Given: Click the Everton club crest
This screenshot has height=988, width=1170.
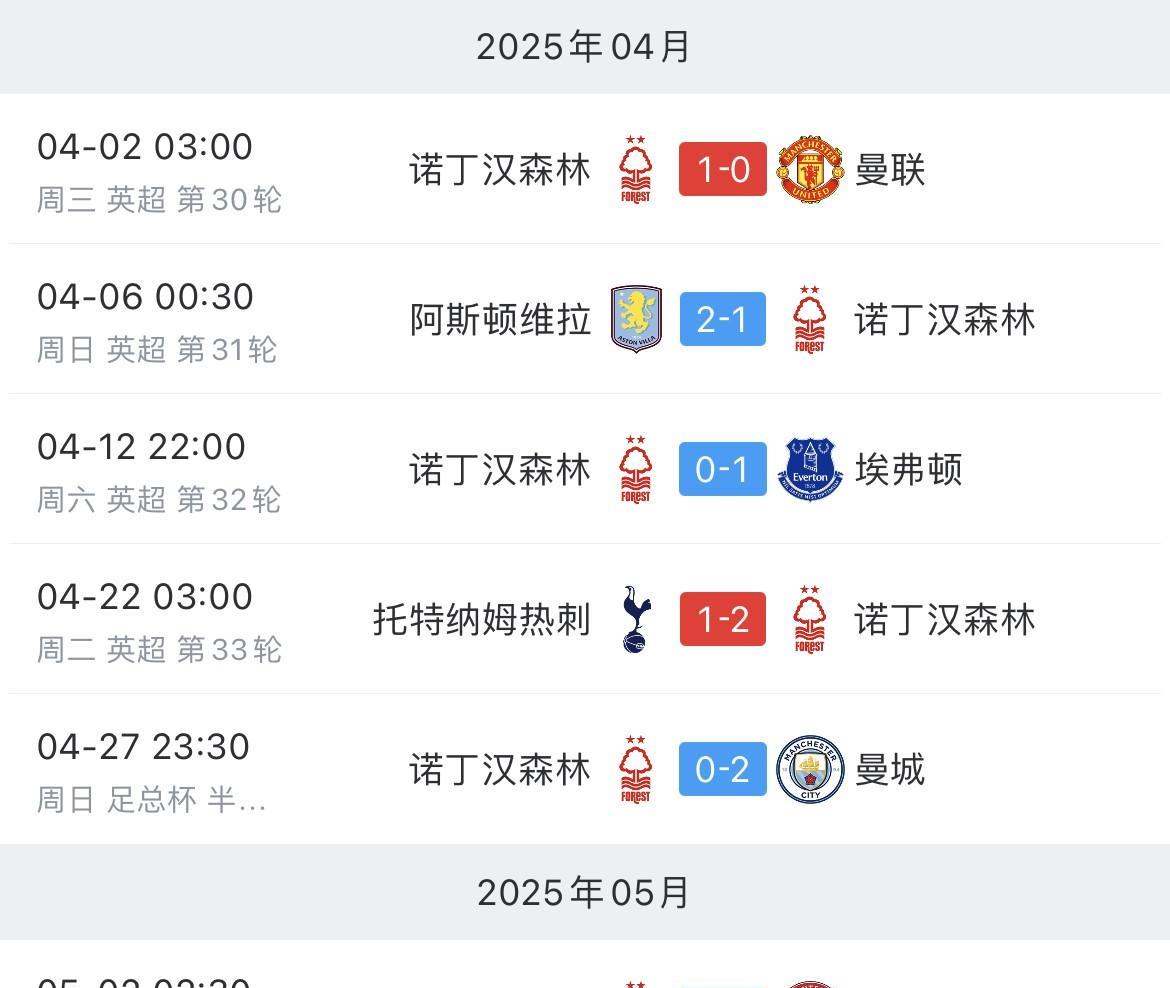Looking at the screenshot, I should coord(810,469).
